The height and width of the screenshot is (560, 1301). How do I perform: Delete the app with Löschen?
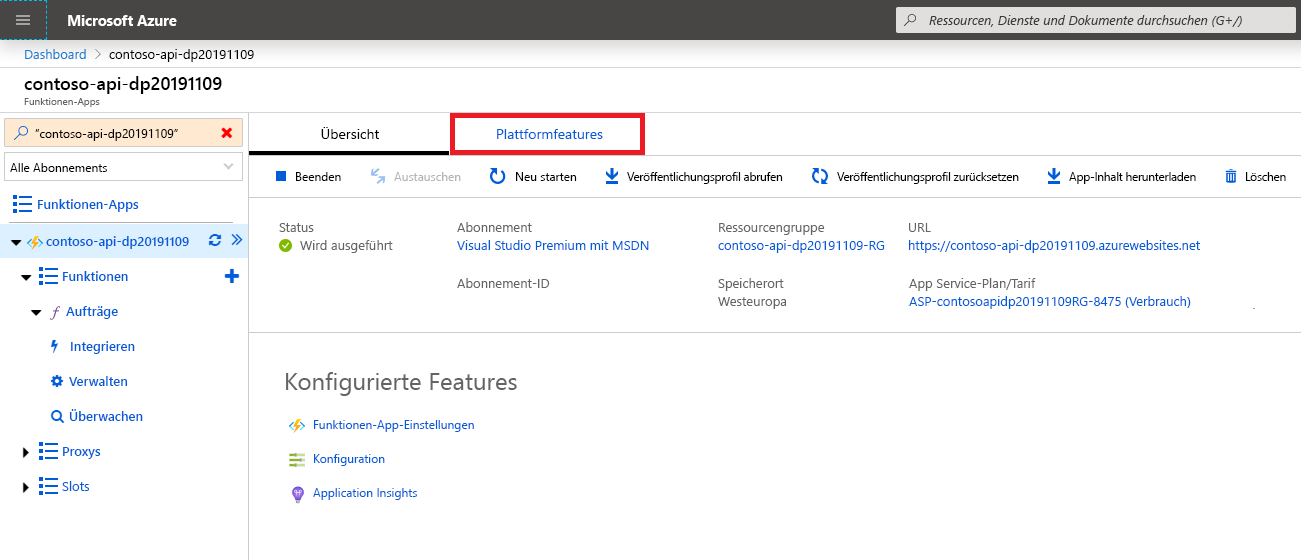pyautogui.click(x=1255, y=176)
